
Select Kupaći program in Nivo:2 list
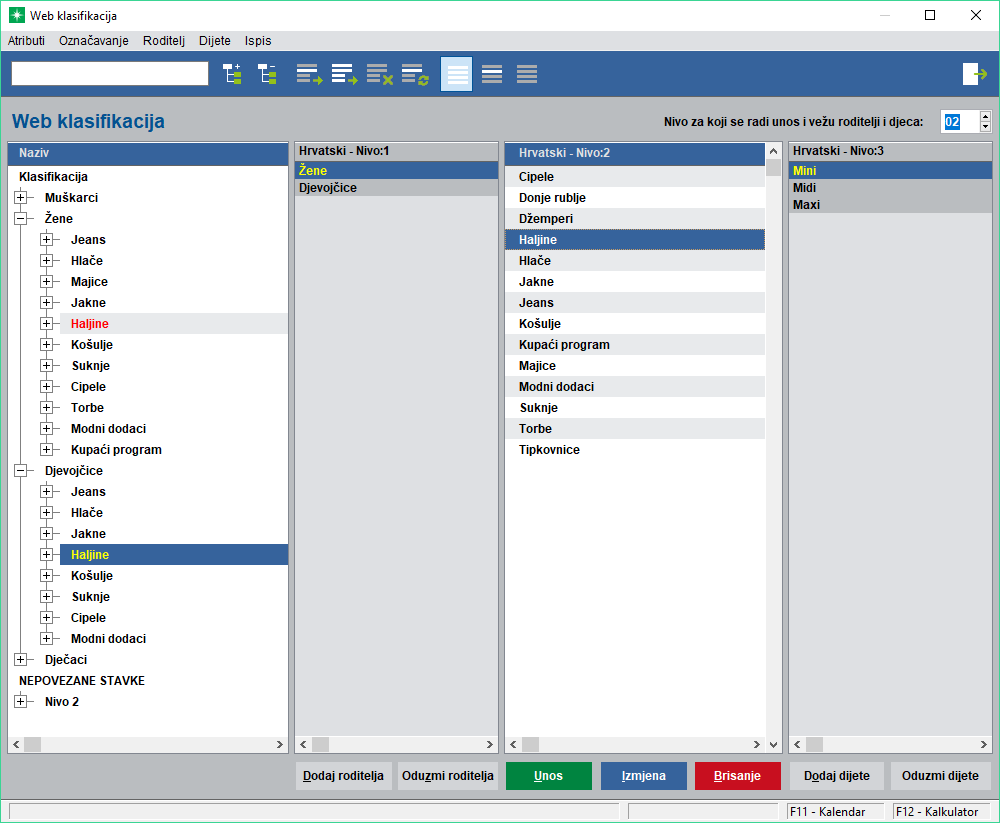point(564,345)
